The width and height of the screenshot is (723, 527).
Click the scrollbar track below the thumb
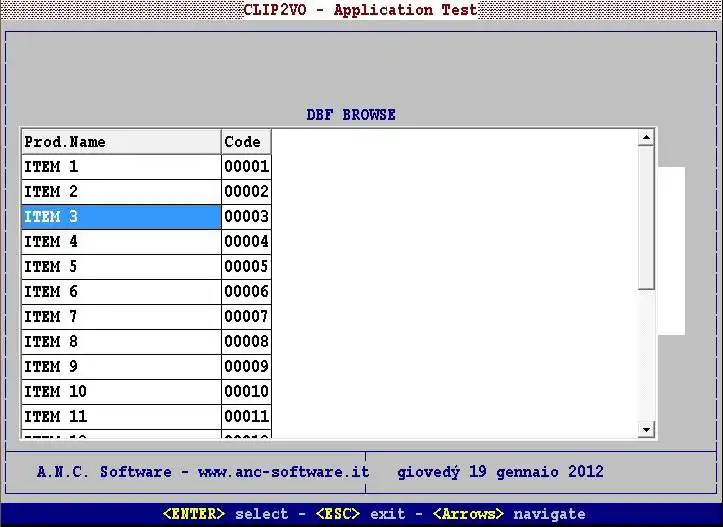tap(646, 356)
